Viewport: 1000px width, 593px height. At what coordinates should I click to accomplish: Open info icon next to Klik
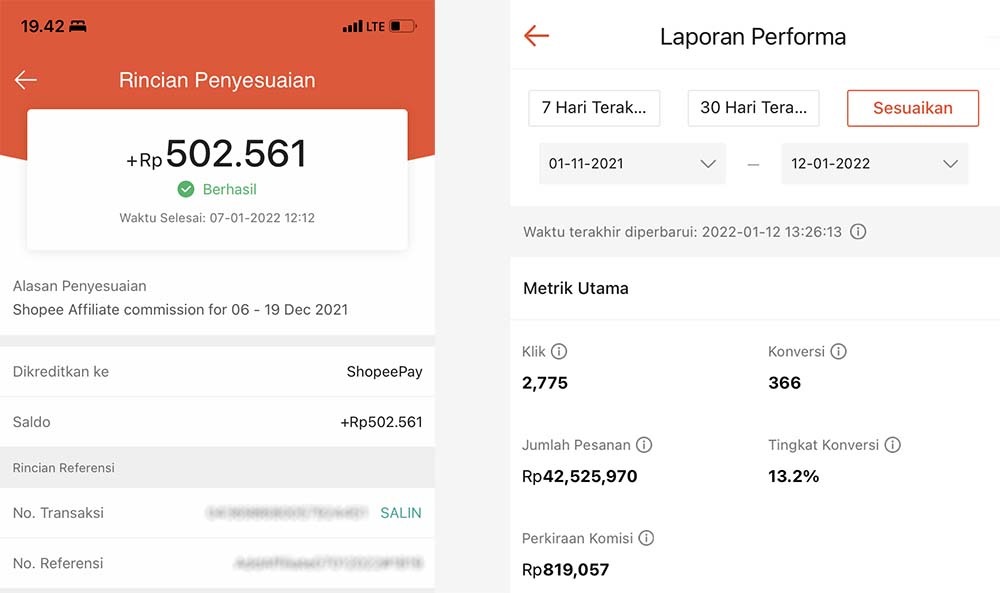coord(559,351)
